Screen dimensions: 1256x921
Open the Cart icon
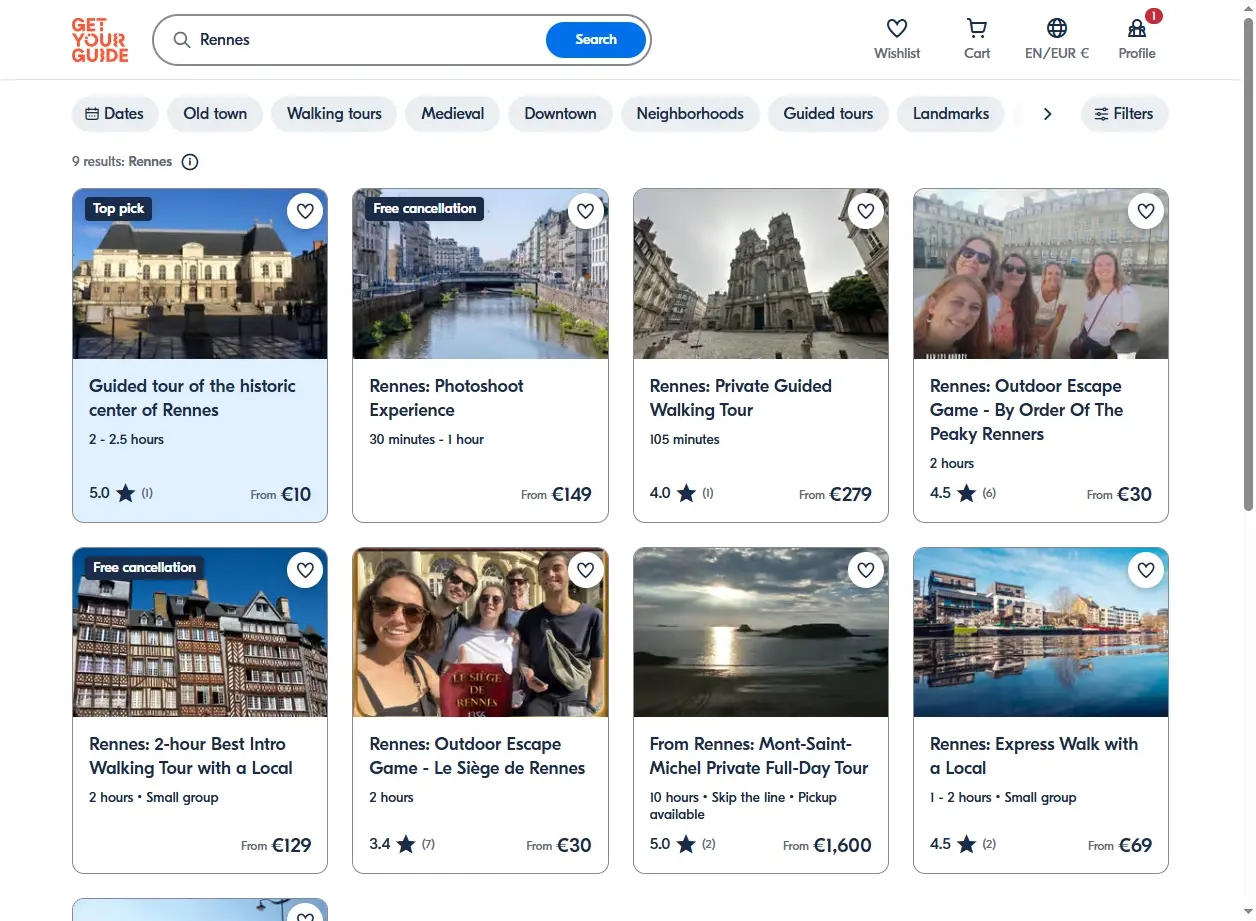coord(977,29)
